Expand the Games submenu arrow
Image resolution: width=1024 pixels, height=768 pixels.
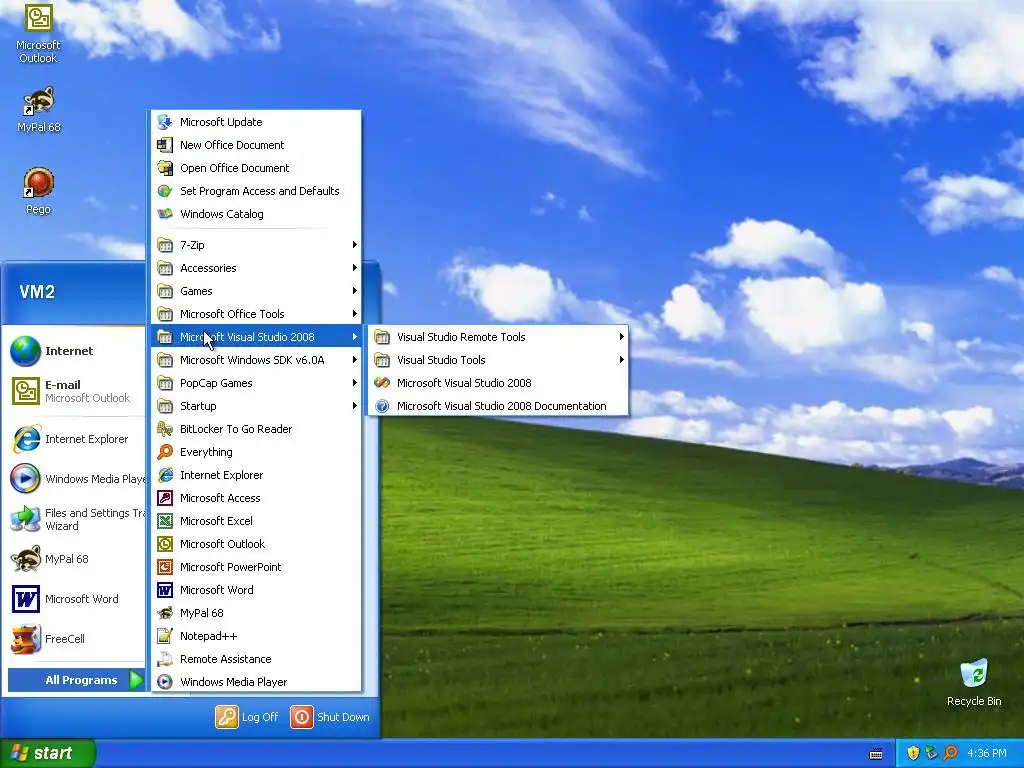pos(355,291)
